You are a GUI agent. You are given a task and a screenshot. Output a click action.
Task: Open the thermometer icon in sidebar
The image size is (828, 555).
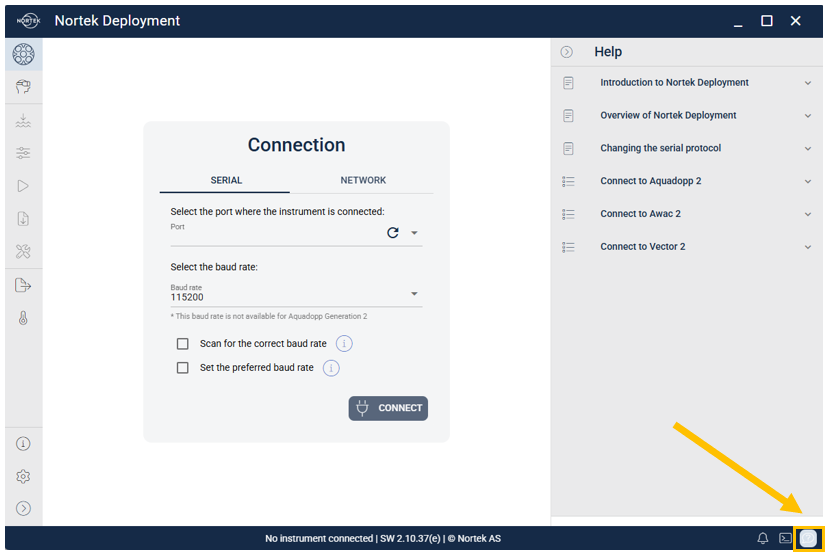pyautogui.click(x=23, y=318)
